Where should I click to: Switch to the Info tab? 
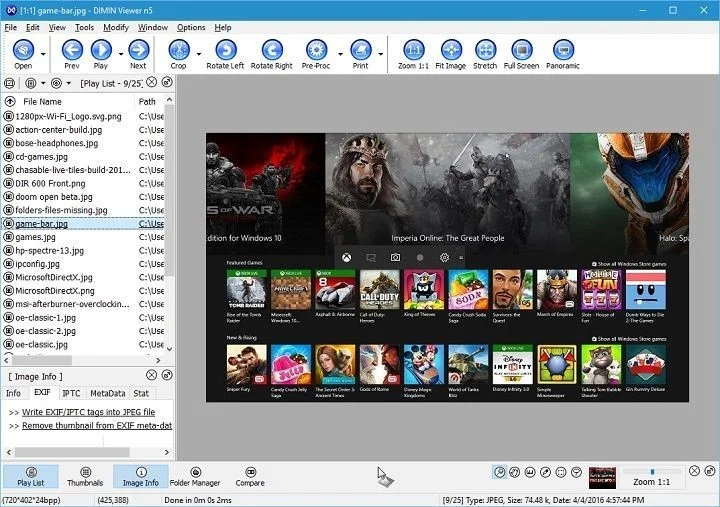13,393
